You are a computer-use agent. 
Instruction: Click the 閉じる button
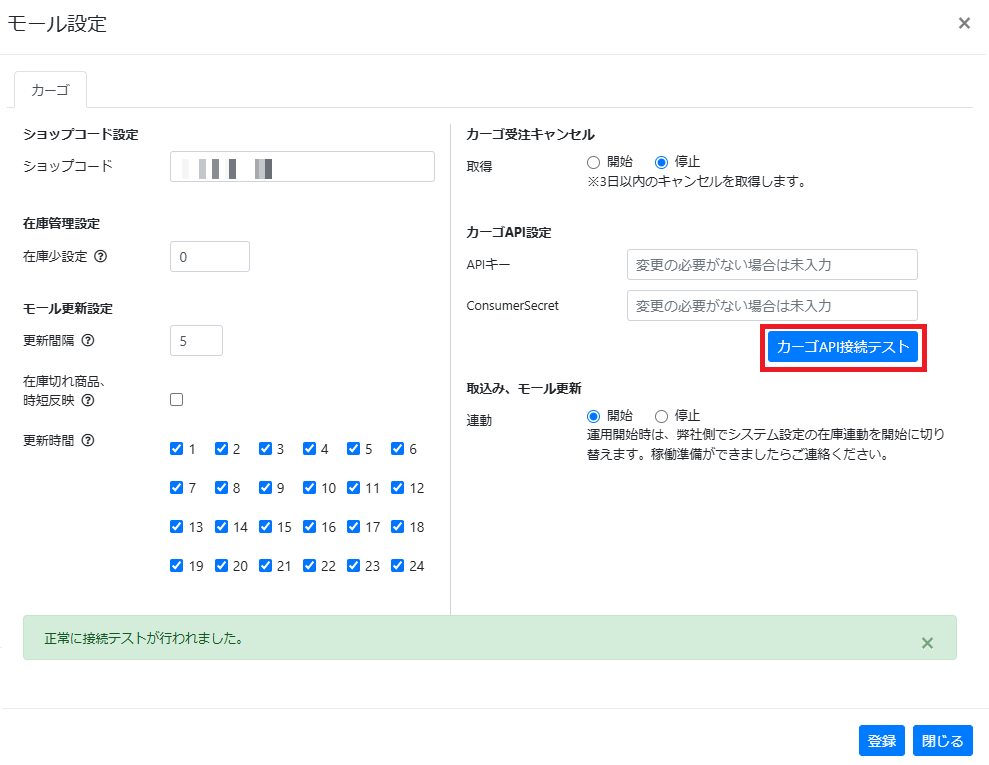coord(942,740)
